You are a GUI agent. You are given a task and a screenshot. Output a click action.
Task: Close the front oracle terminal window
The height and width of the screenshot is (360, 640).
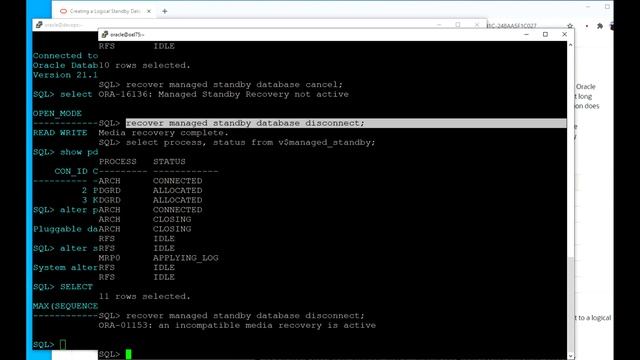564,35
